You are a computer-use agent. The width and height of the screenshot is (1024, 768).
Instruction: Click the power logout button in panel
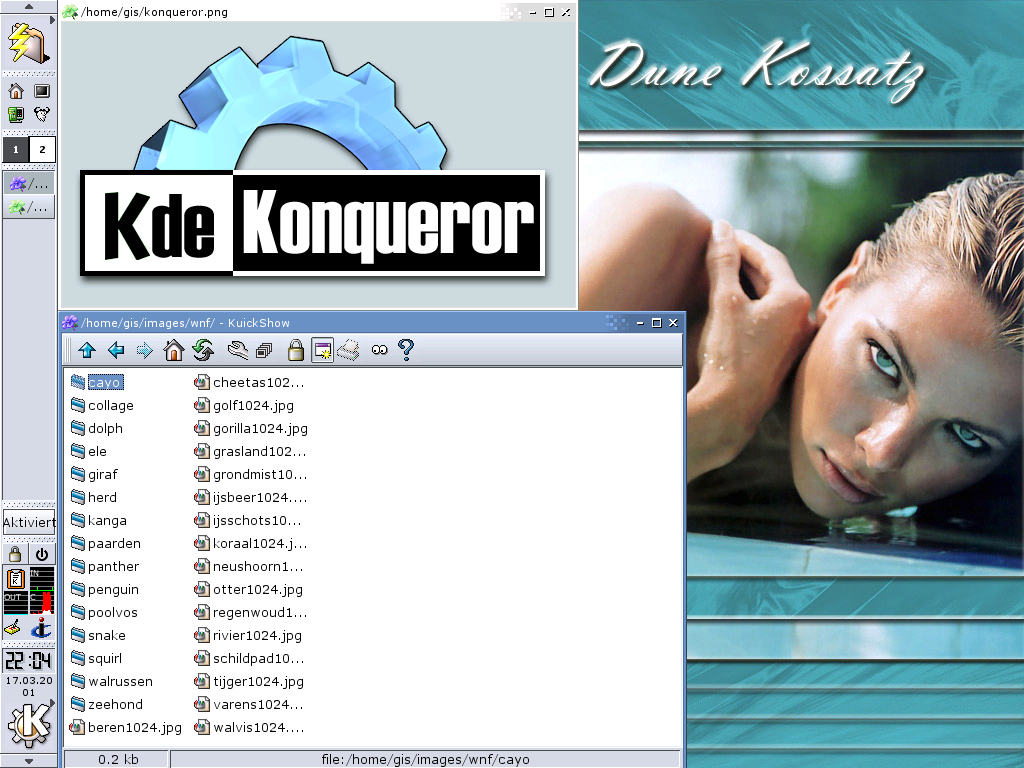[42, 554]
